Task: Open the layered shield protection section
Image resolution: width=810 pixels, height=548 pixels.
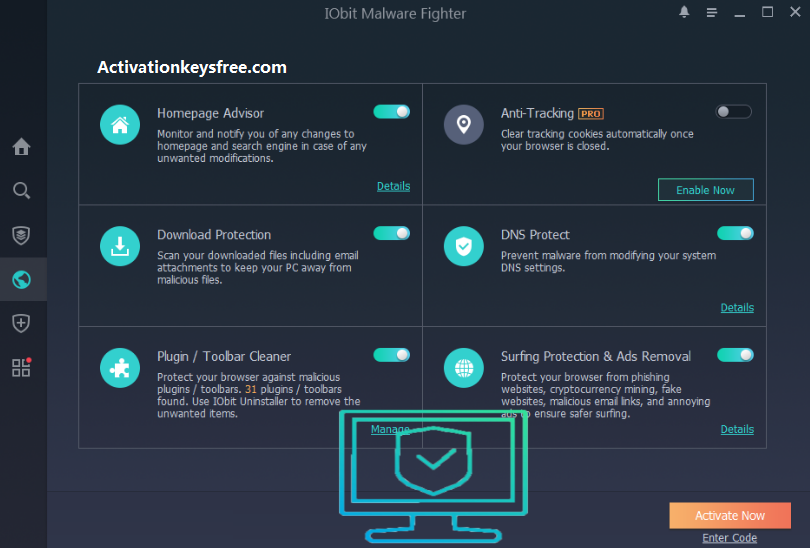Action: pyautogui.click(x=21, y=236)
